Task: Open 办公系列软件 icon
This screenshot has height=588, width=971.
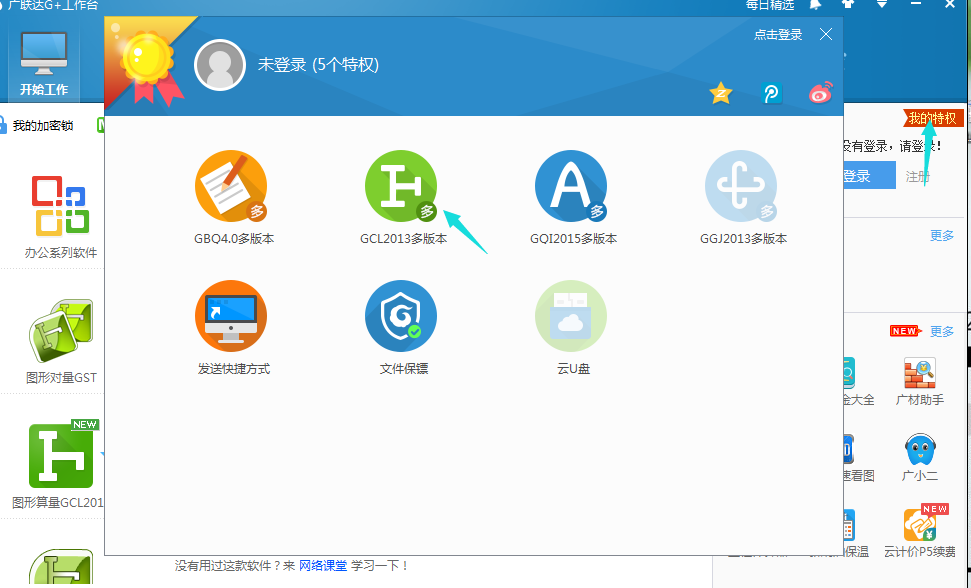Action: click(x=61, y=206)
